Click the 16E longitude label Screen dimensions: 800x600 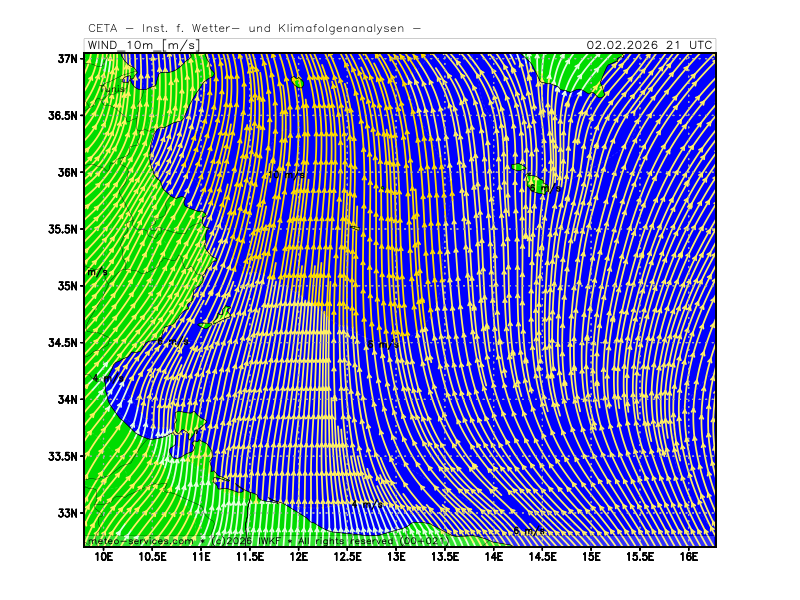pyautogui.click(x=689, y=556)
